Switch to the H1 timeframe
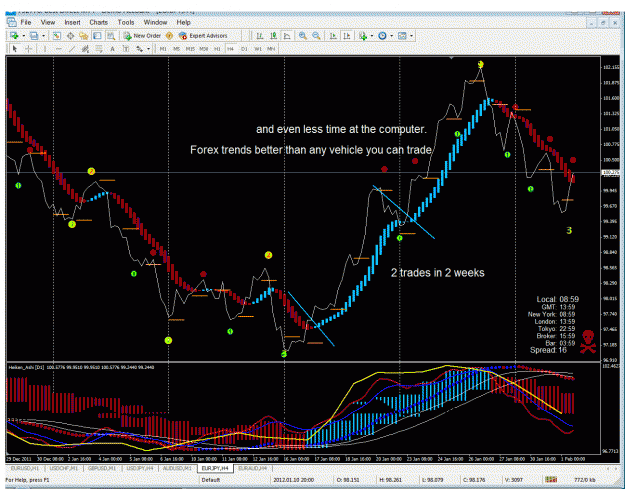Screen dimensions: 625x489 click(217, 49)
